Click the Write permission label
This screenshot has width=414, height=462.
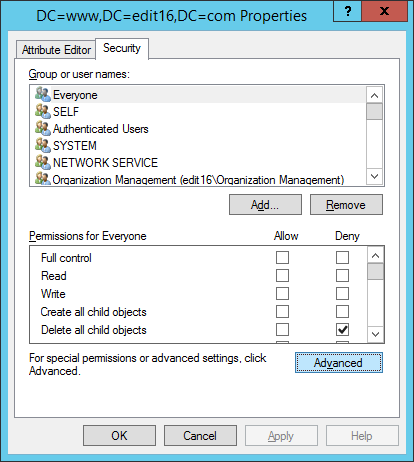click(53, 294)
